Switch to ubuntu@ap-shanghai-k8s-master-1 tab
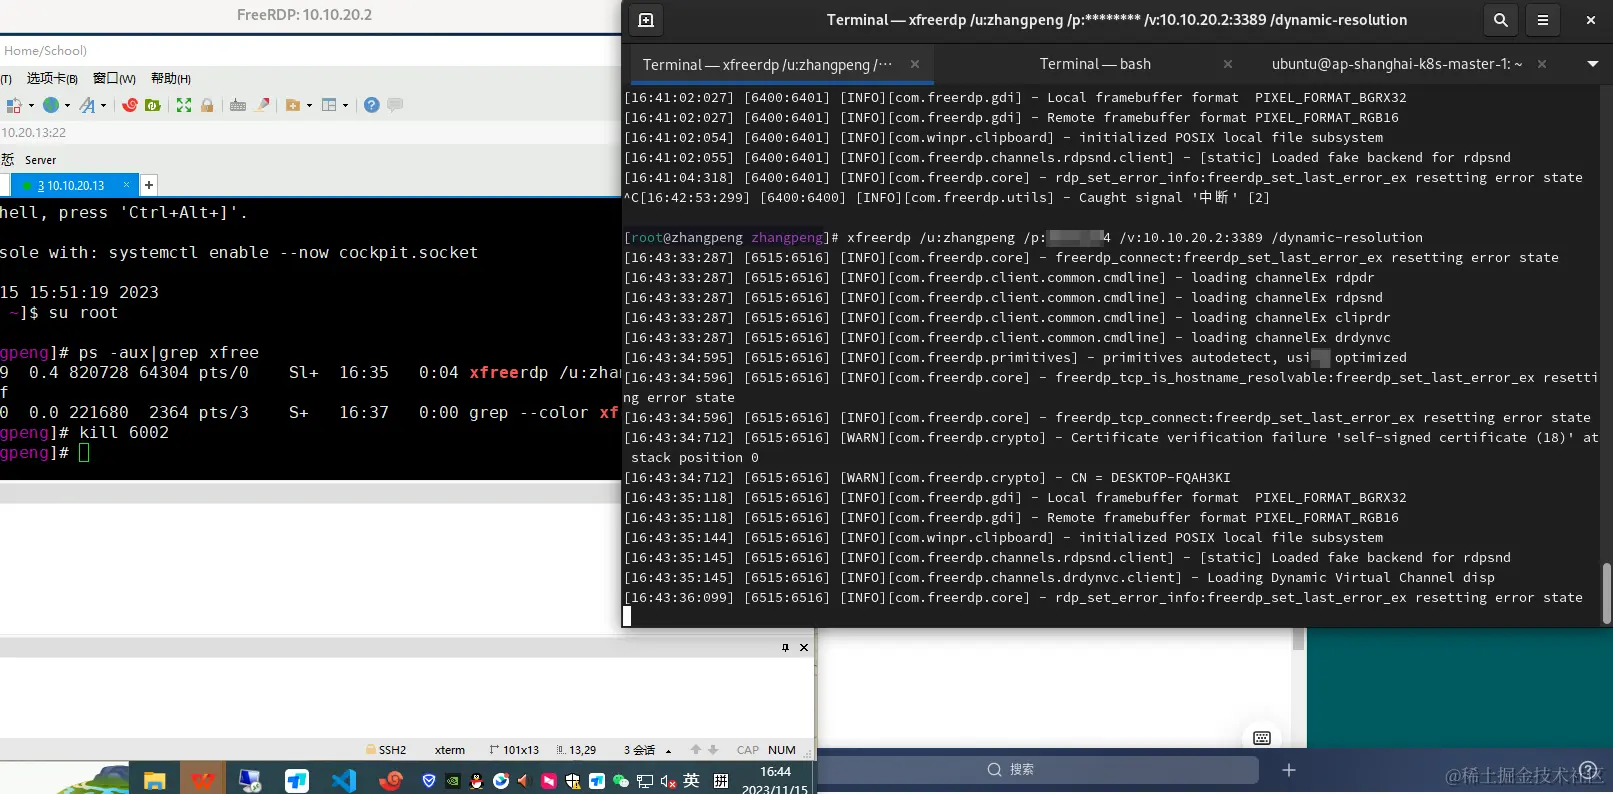 [1397, 64]
